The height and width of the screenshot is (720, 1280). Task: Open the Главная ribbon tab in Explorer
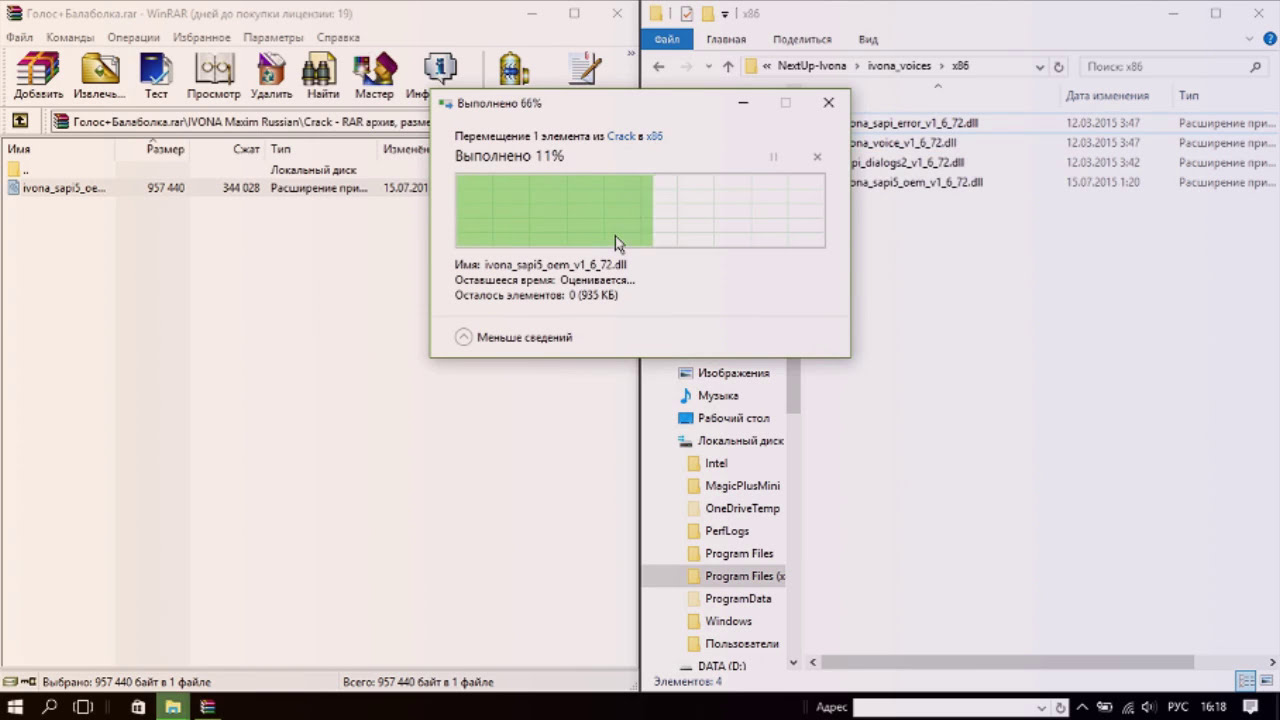click(726, 39)
